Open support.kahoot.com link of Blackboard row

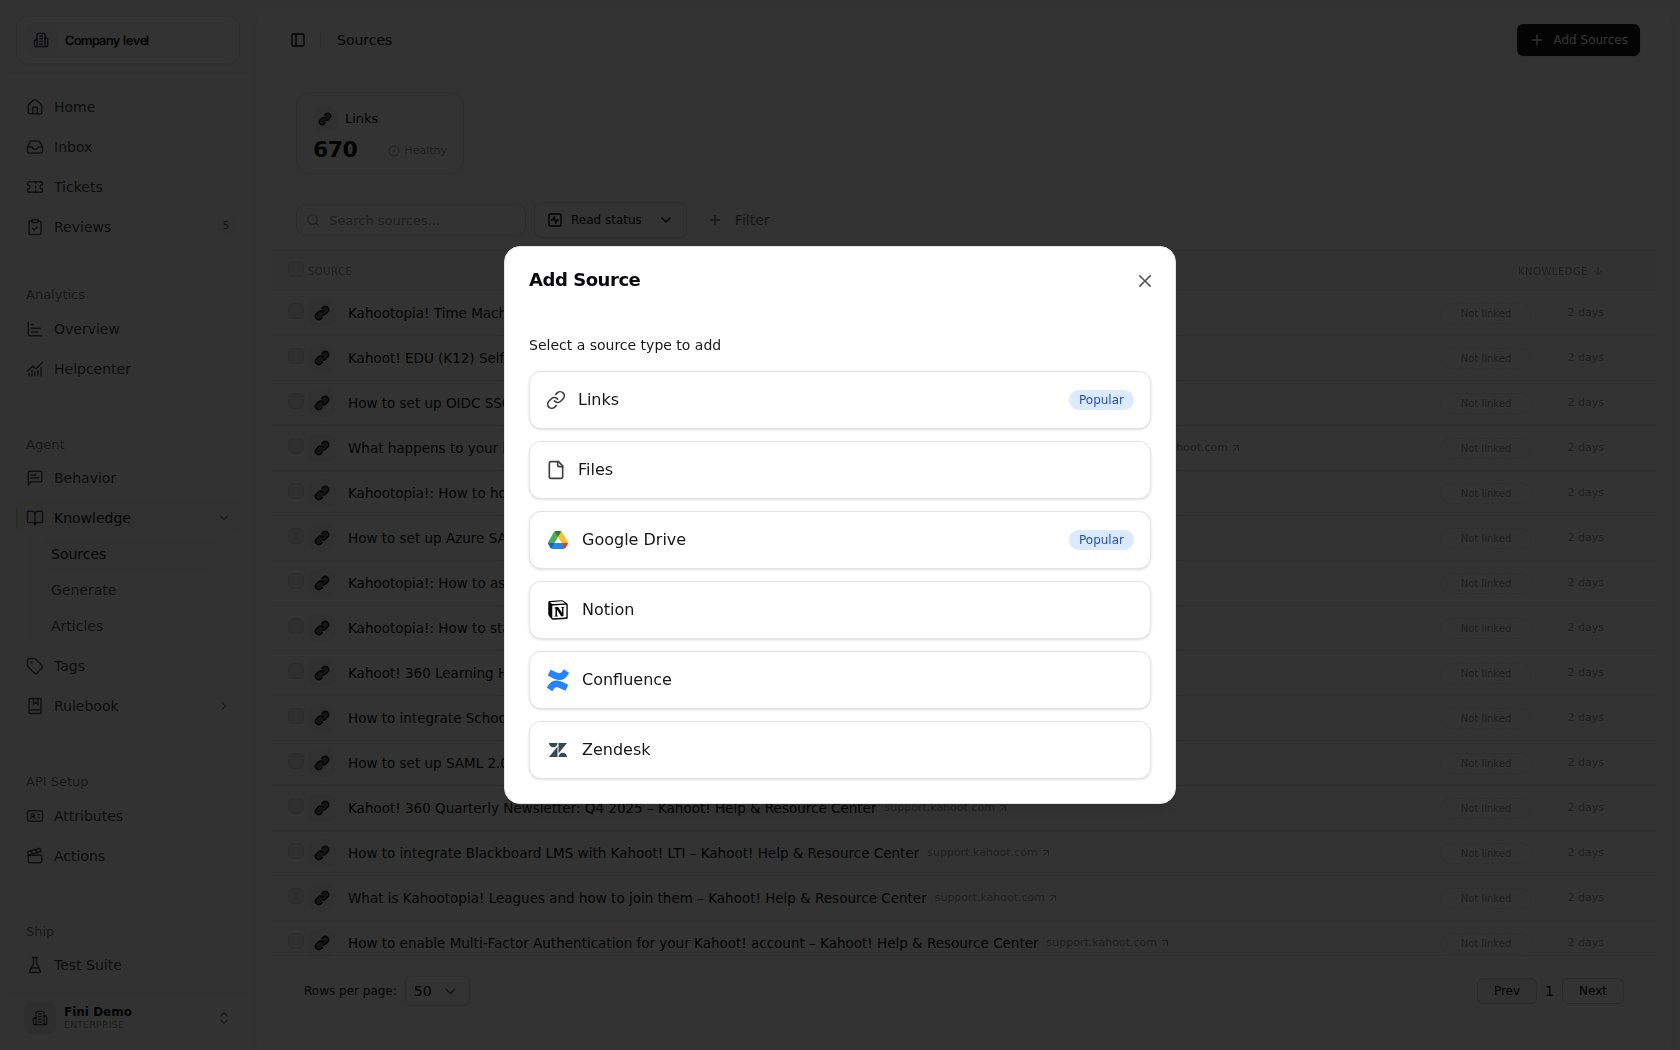pyautogui.click(x=988, y=852)
